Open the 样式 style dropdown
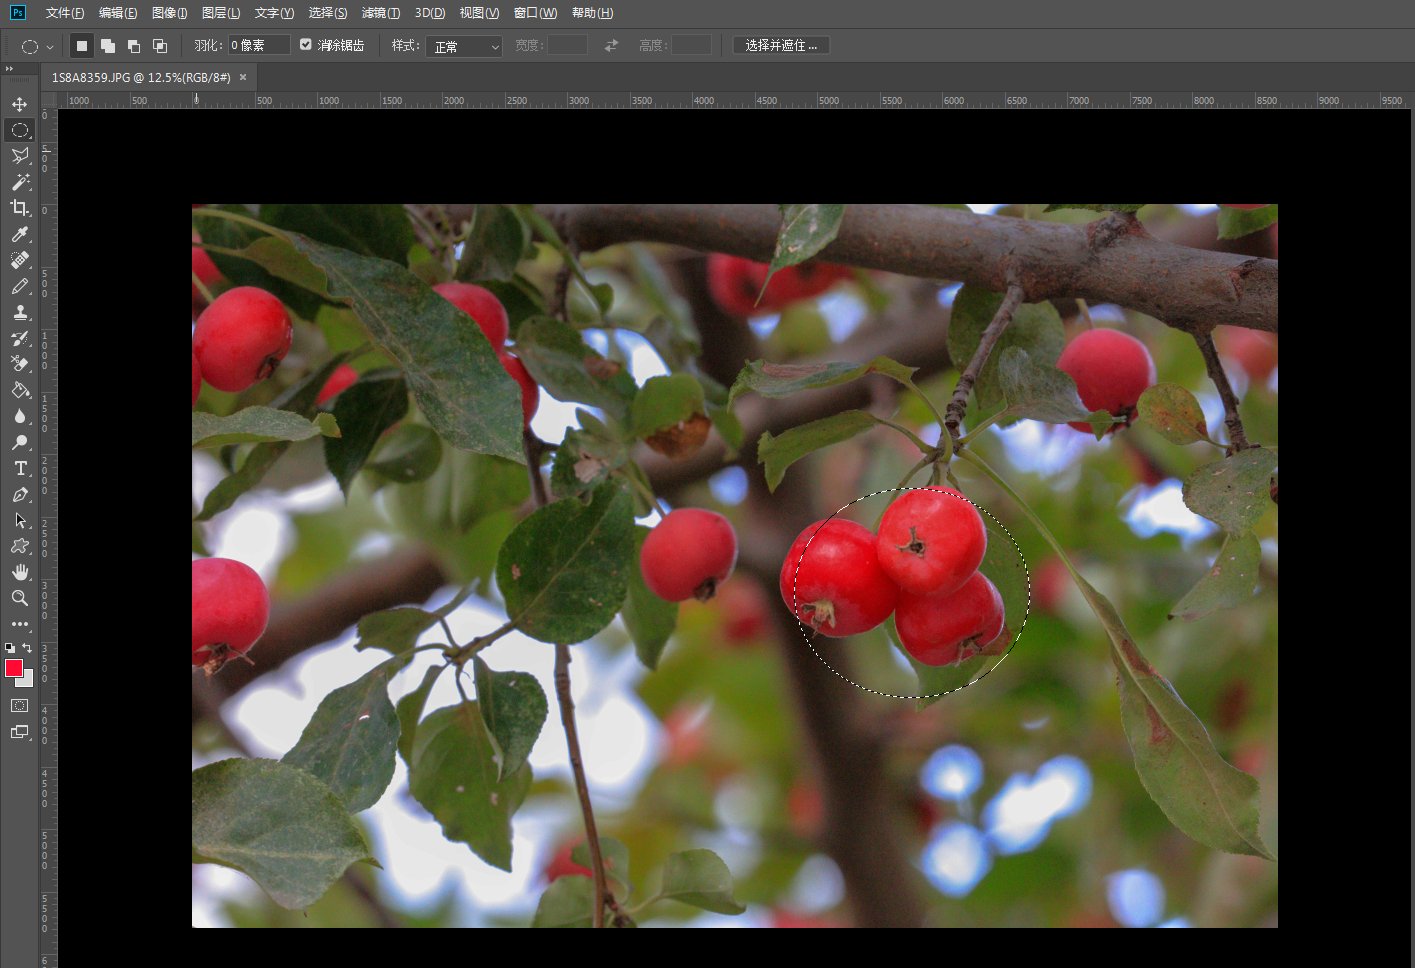This screenshot has height=968, width=1415. click(464, 46)
